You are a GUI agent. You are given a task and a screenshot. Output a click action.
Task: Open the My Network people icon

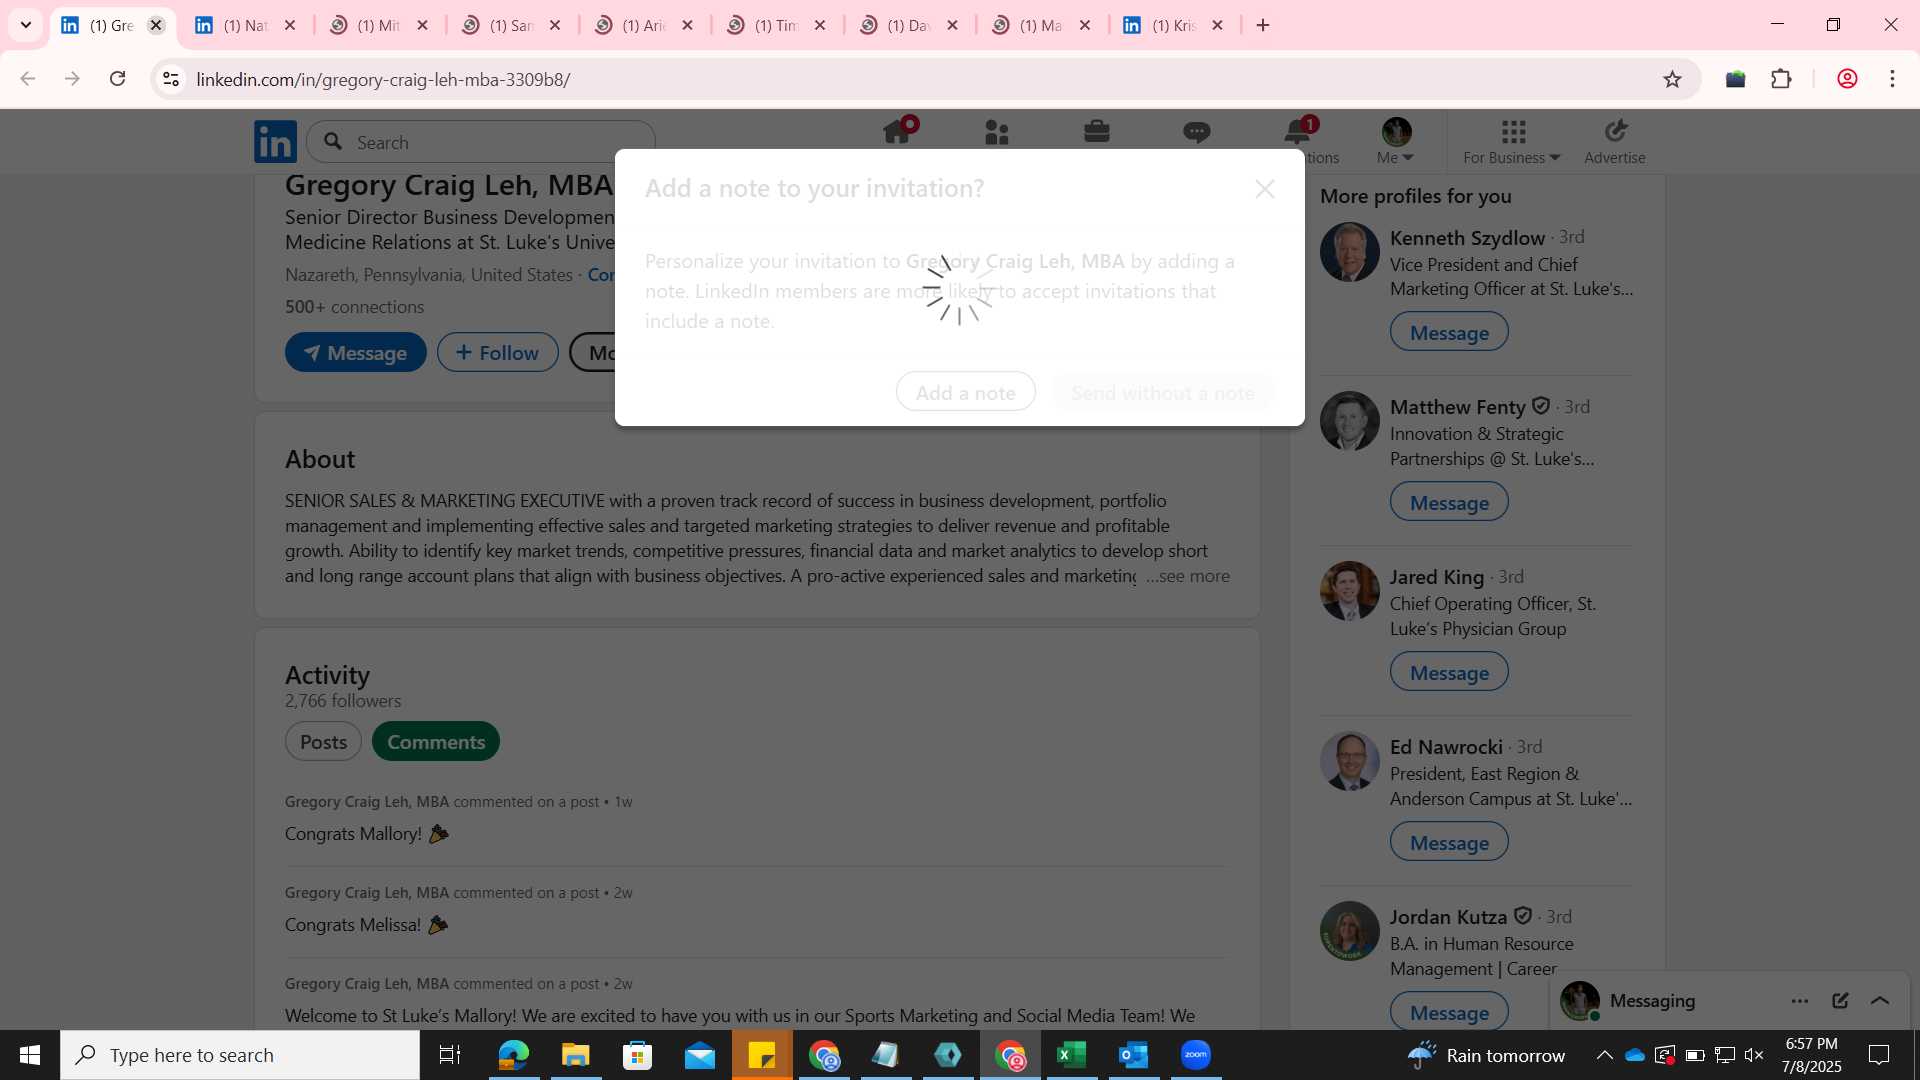(997, 132)
